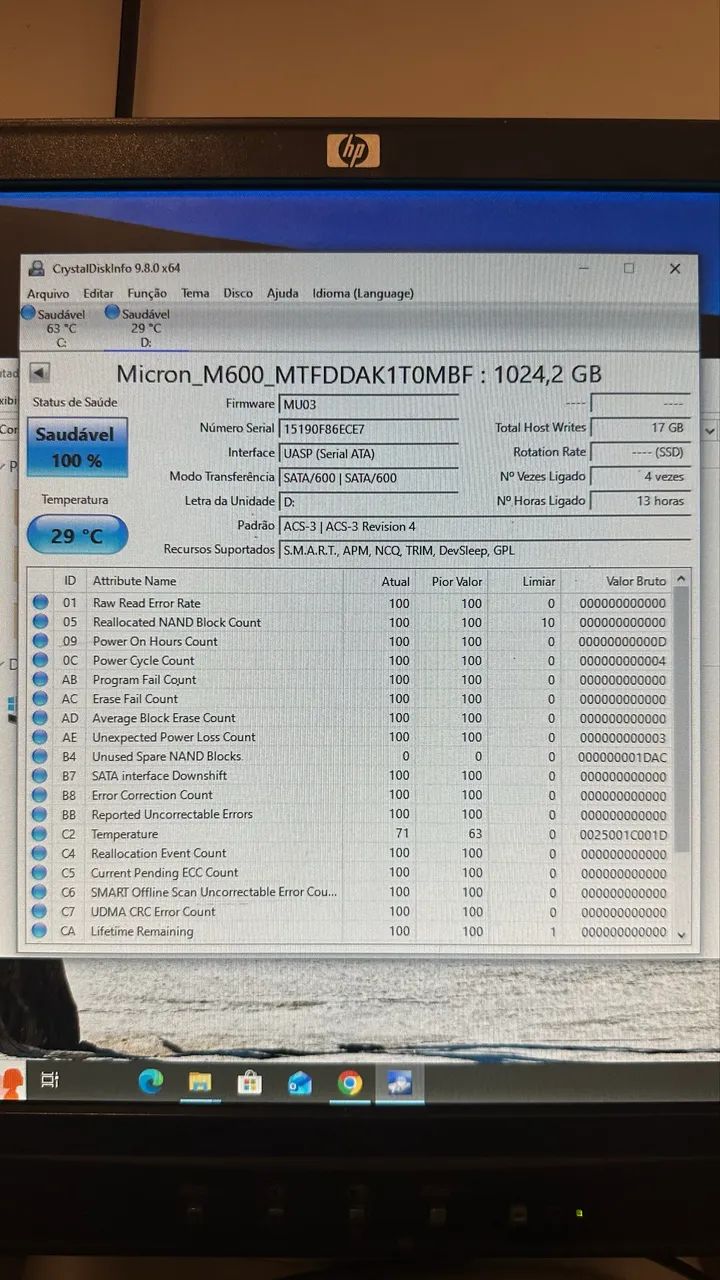Click the Total Host Writes value 17 GB
Screen dimensions: 720x1280
pos(640,427)
